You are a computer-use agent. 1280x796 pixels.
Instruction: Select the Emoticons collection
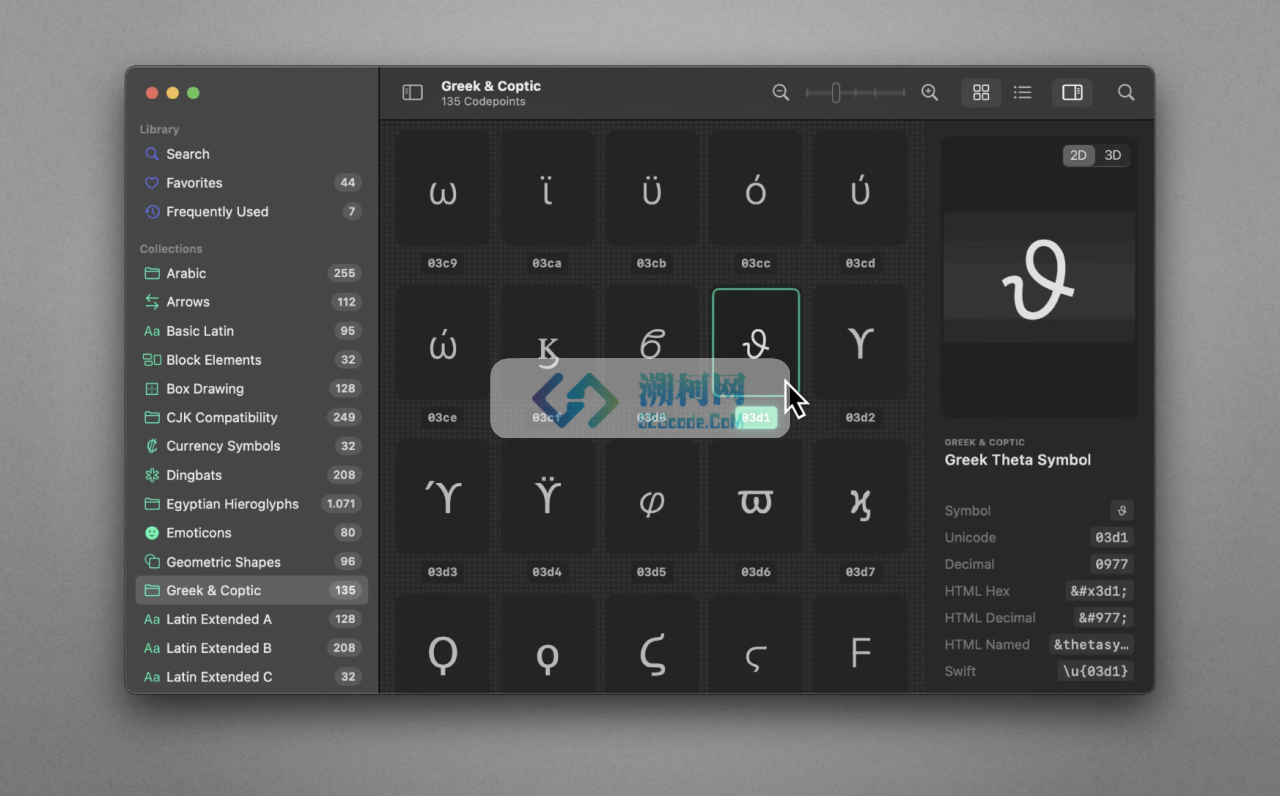click(x=251, y=533)
